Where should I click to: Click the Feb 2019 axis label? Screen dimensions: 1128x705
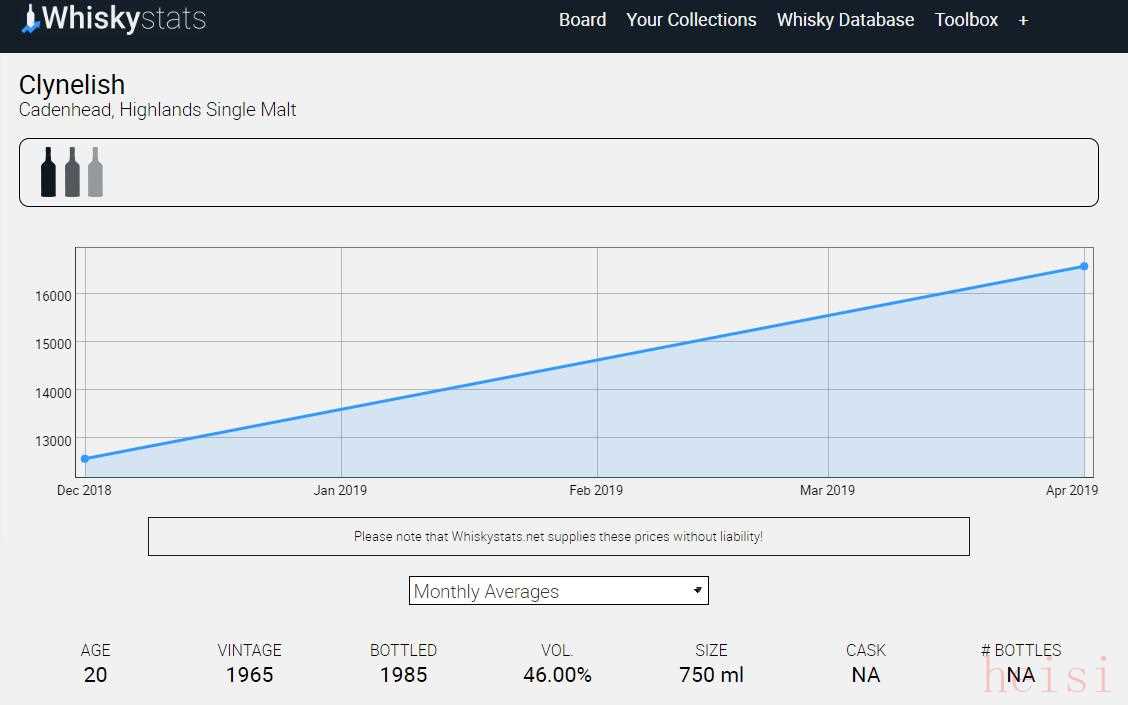tap(596, 490)
